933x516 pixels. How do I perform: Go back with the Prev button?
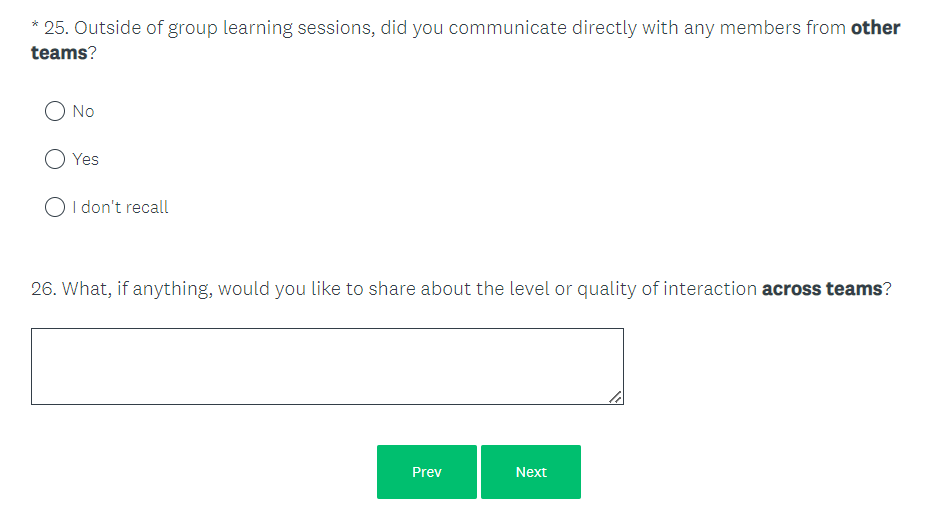click(x=427, y=472)
